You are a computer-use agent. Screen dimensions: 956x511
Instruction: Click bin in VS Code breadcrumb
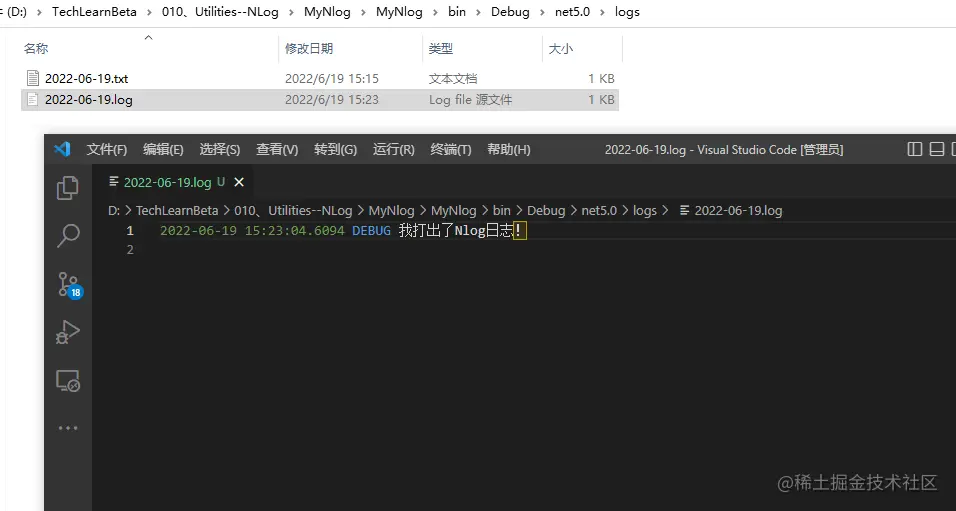click(x=501, y=210)
